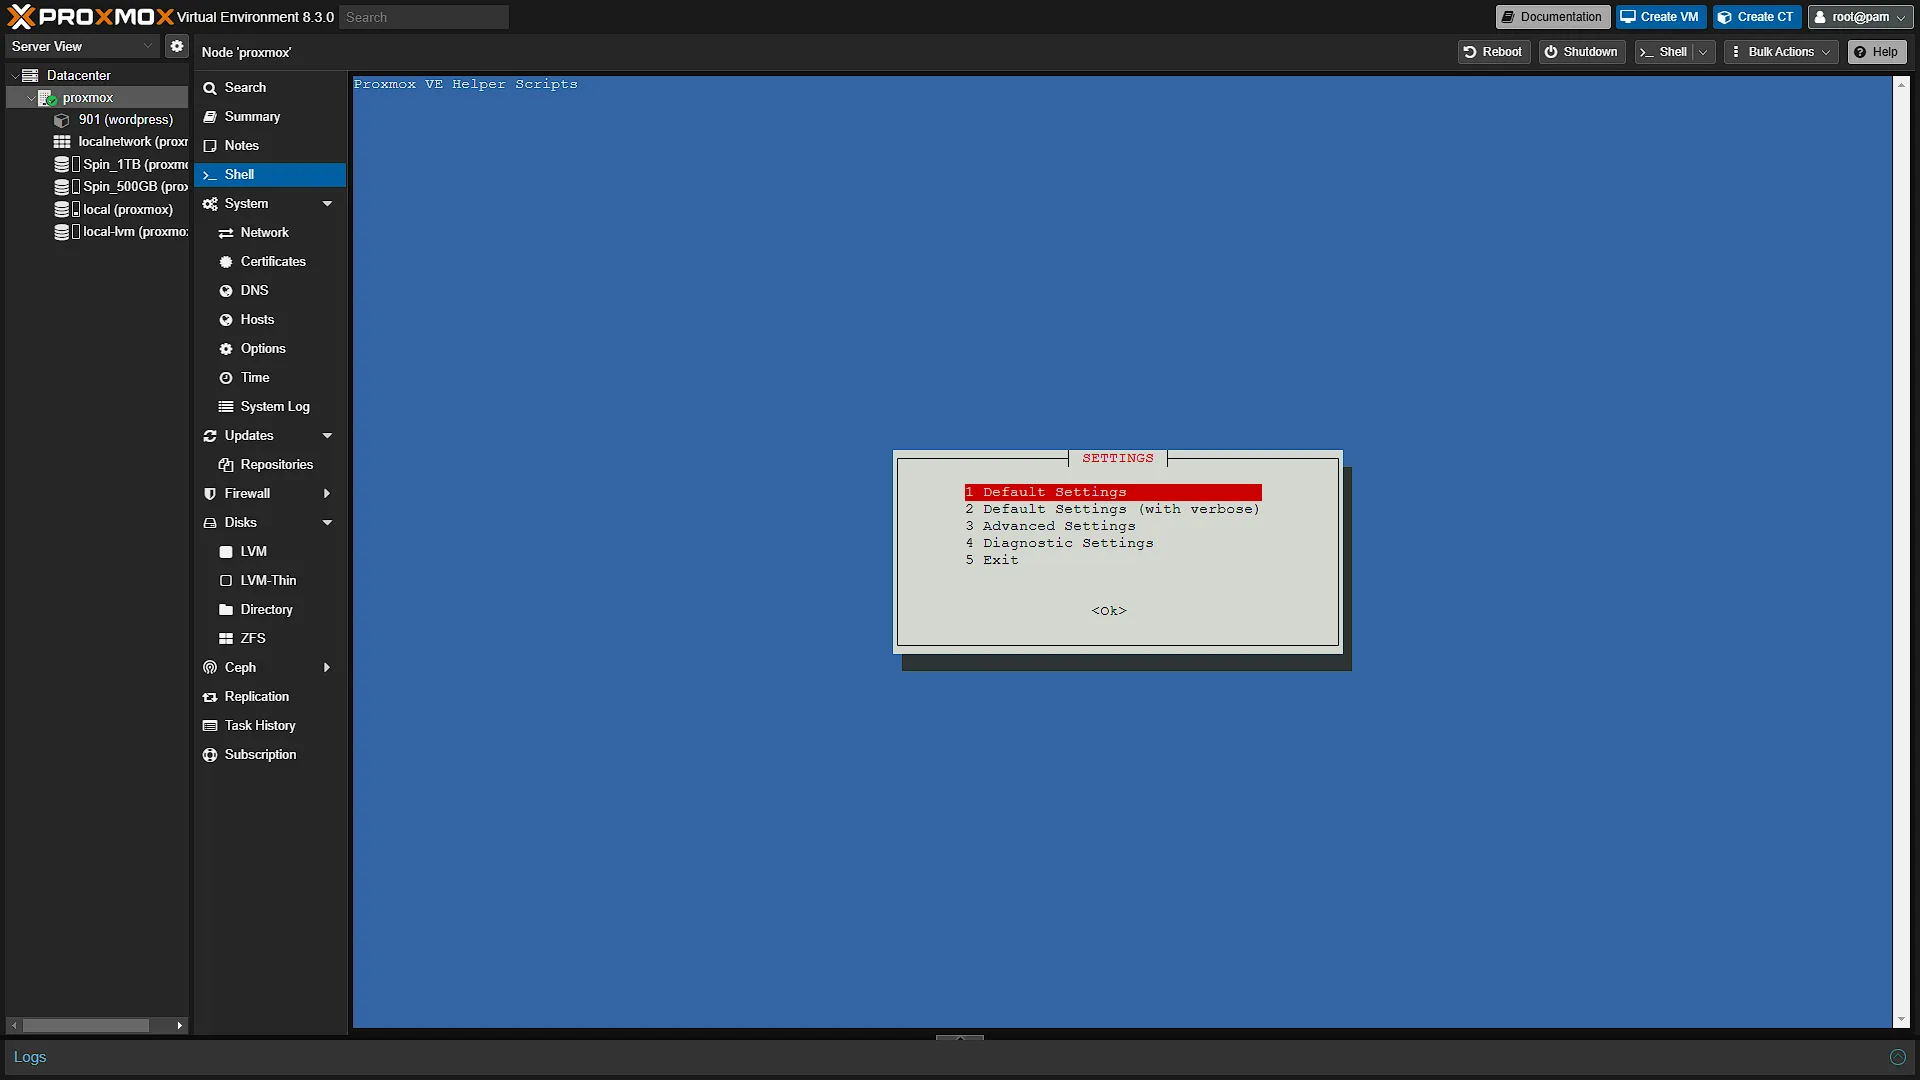Open LVM-Thin page

point(270,581)
